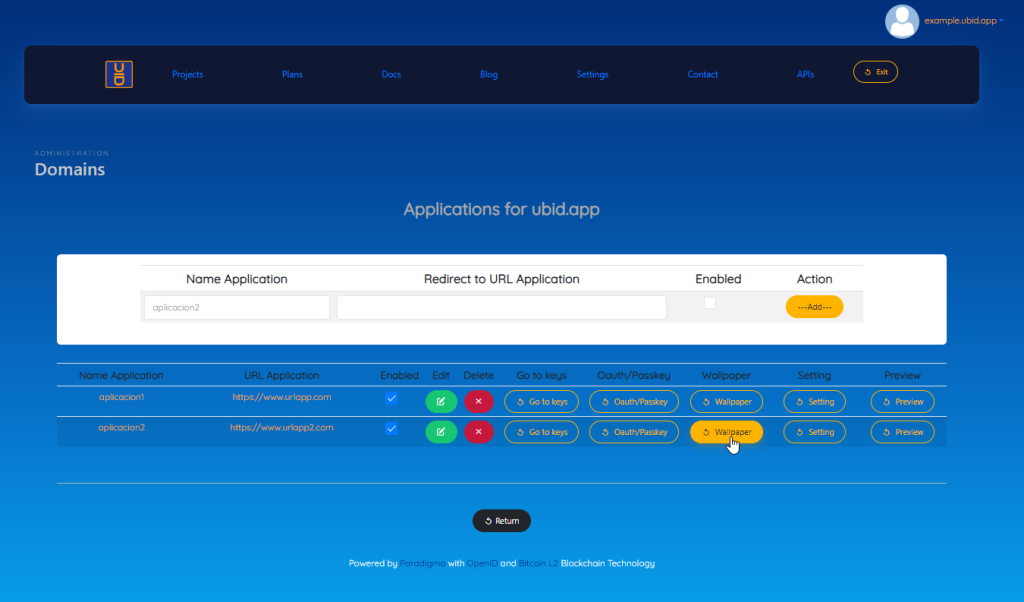
Task: Open the Projects menu
Action: pos(187,74)
